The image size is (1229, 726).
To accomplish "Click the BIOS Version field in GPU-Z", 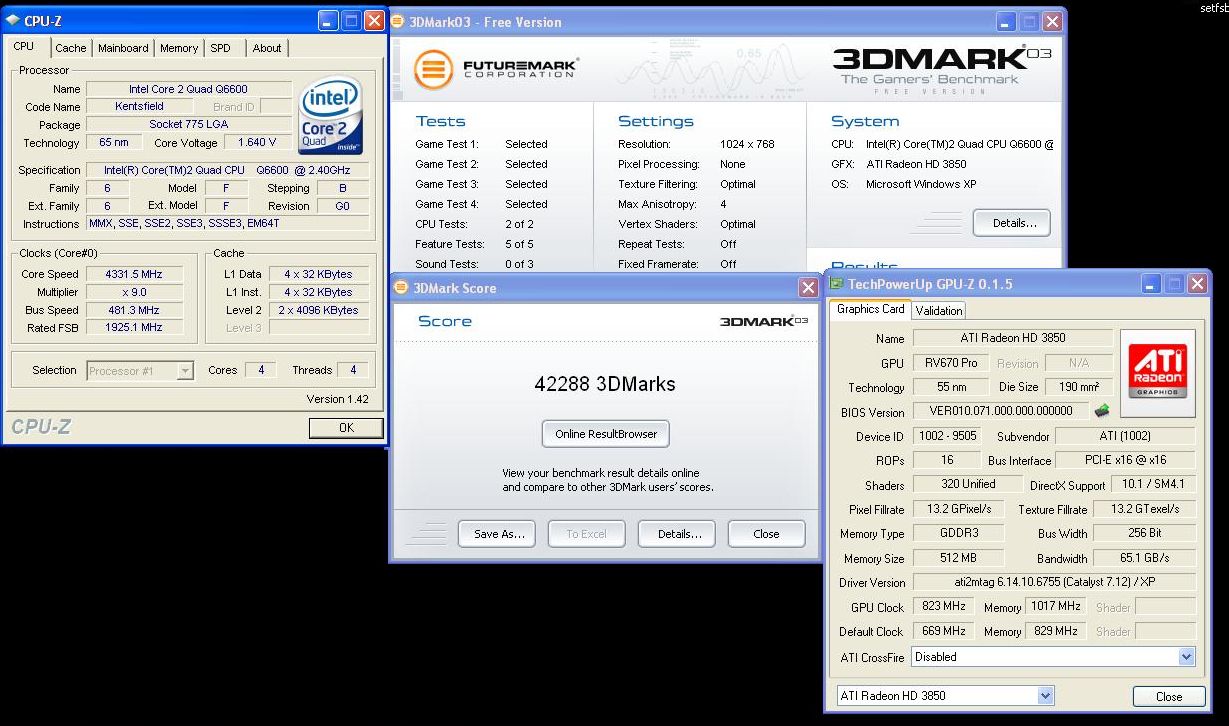I will (x=1002, y=411).
